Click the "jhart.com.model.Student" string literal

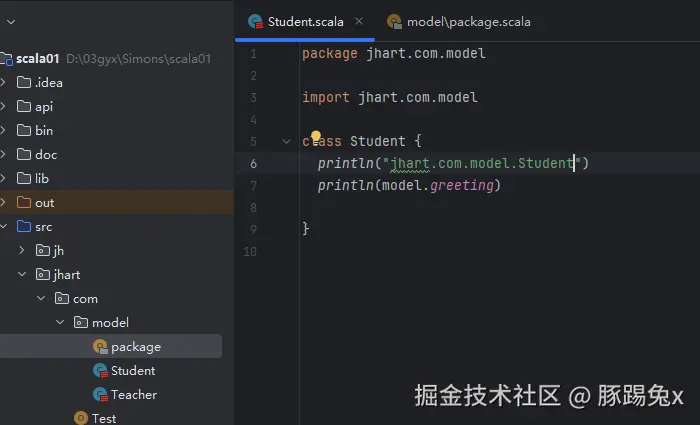[x=482, y=163]
